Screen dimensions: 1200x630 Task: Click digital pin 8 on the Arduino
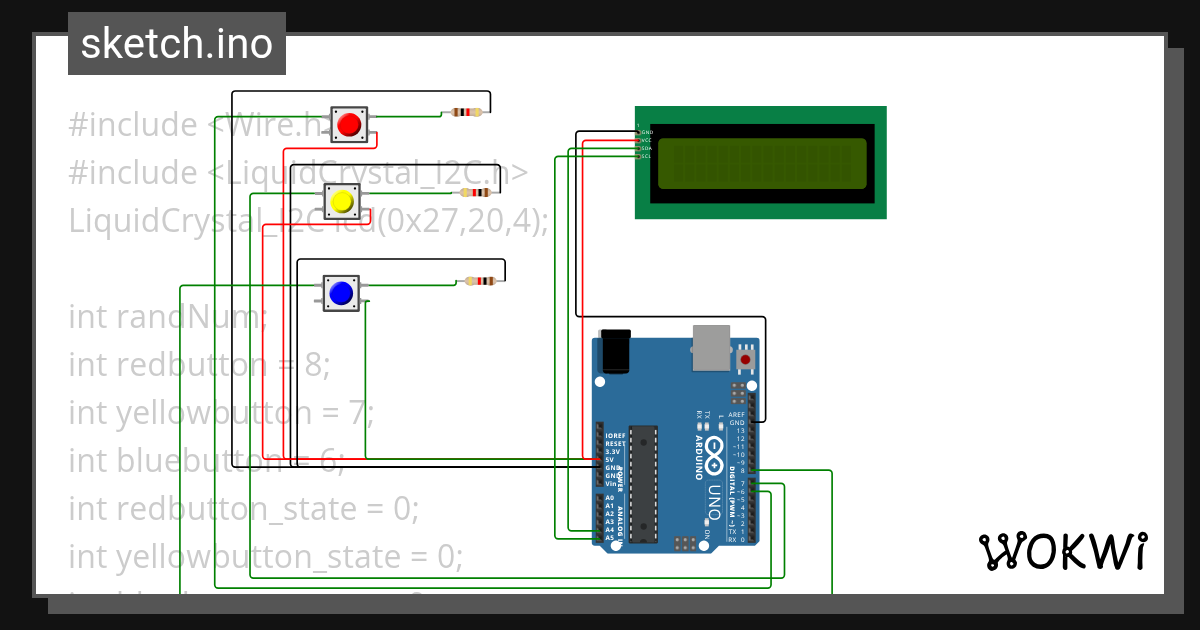pyautogui.click(x=752, y=469)
